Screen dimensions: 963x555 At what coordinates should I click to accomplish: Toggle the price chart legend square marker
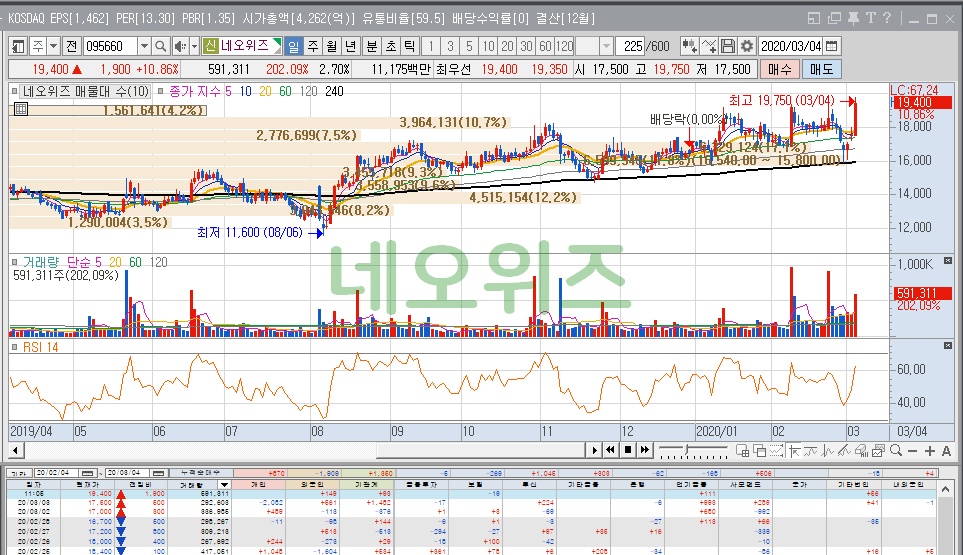(x=14, y=91)
